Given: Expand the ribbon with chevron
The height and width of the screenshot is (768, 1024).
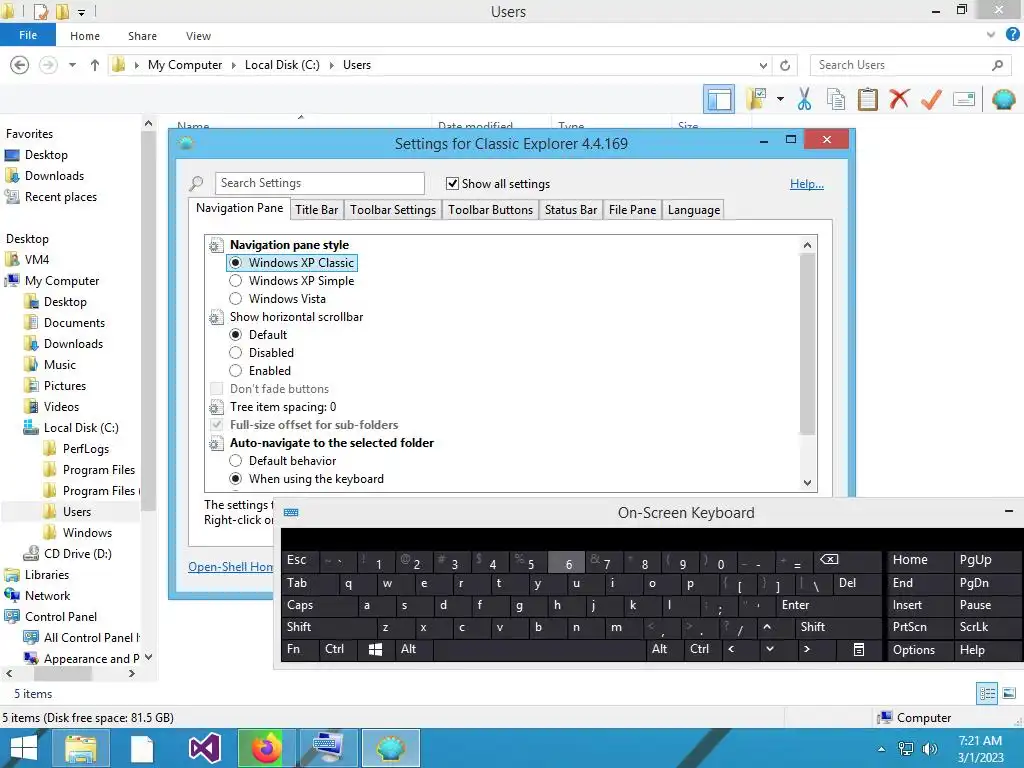Looking at the screenshot, I should coord(991,35).
